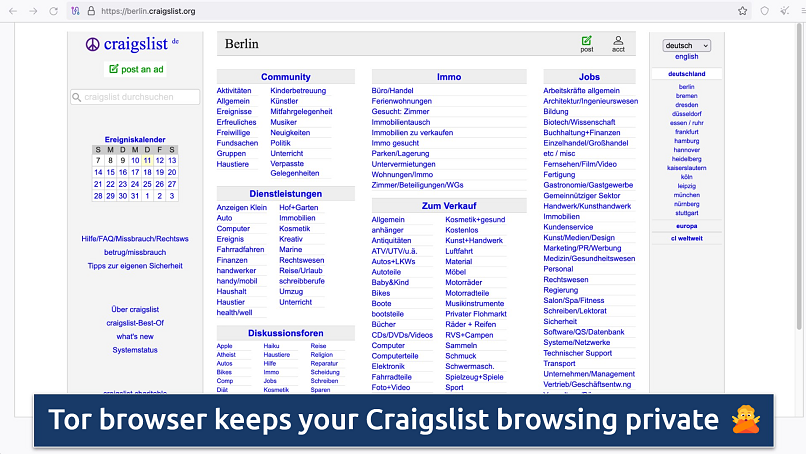Image resolution: width=806 pixels, height=454 pixels.
Task: Open the Jobs section heading
Action: (x=589, y=77)
